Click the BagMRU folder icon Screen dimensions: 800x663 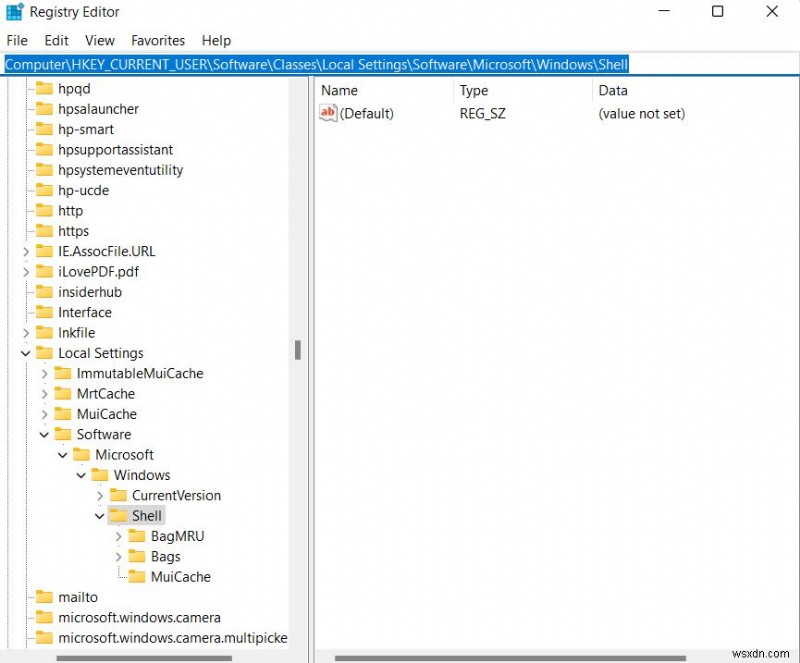click(136, 536)
